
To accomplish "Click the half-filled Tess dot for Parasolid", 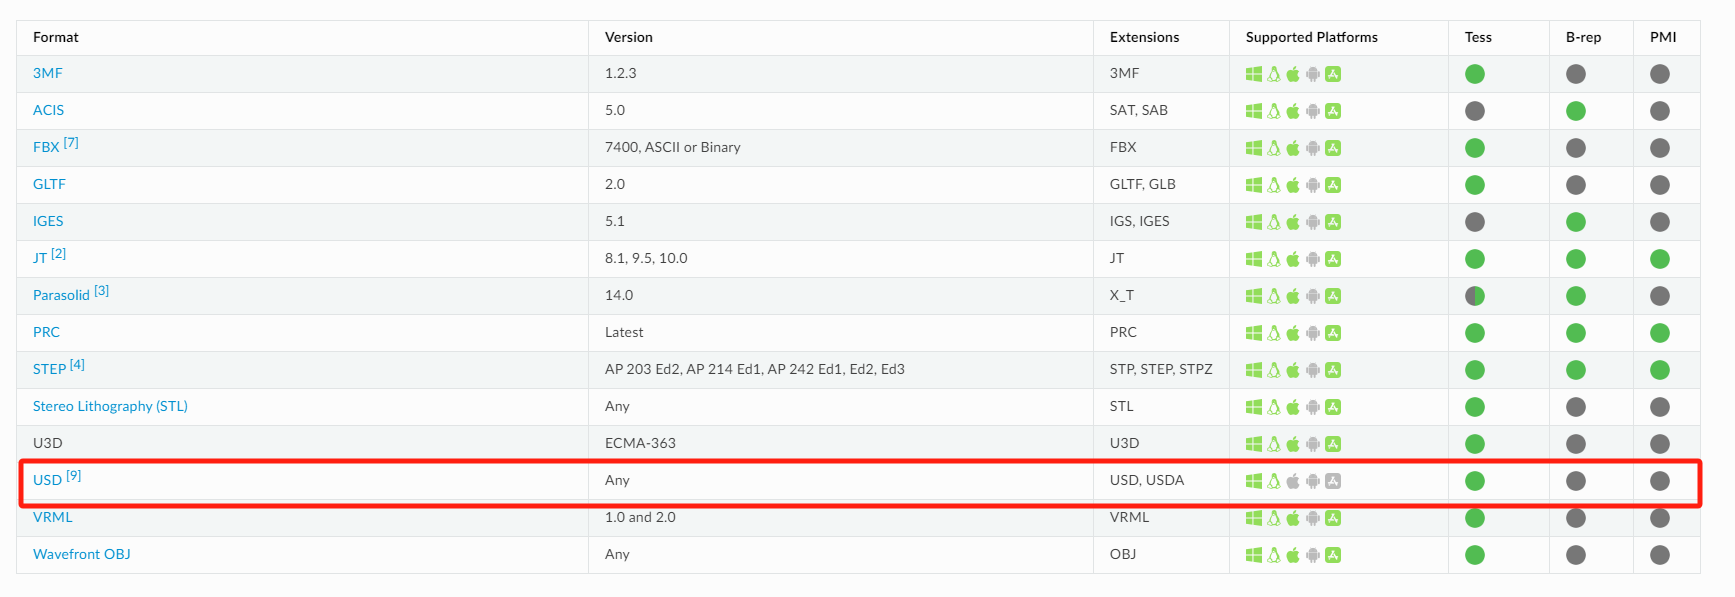I will (1475, 296).
